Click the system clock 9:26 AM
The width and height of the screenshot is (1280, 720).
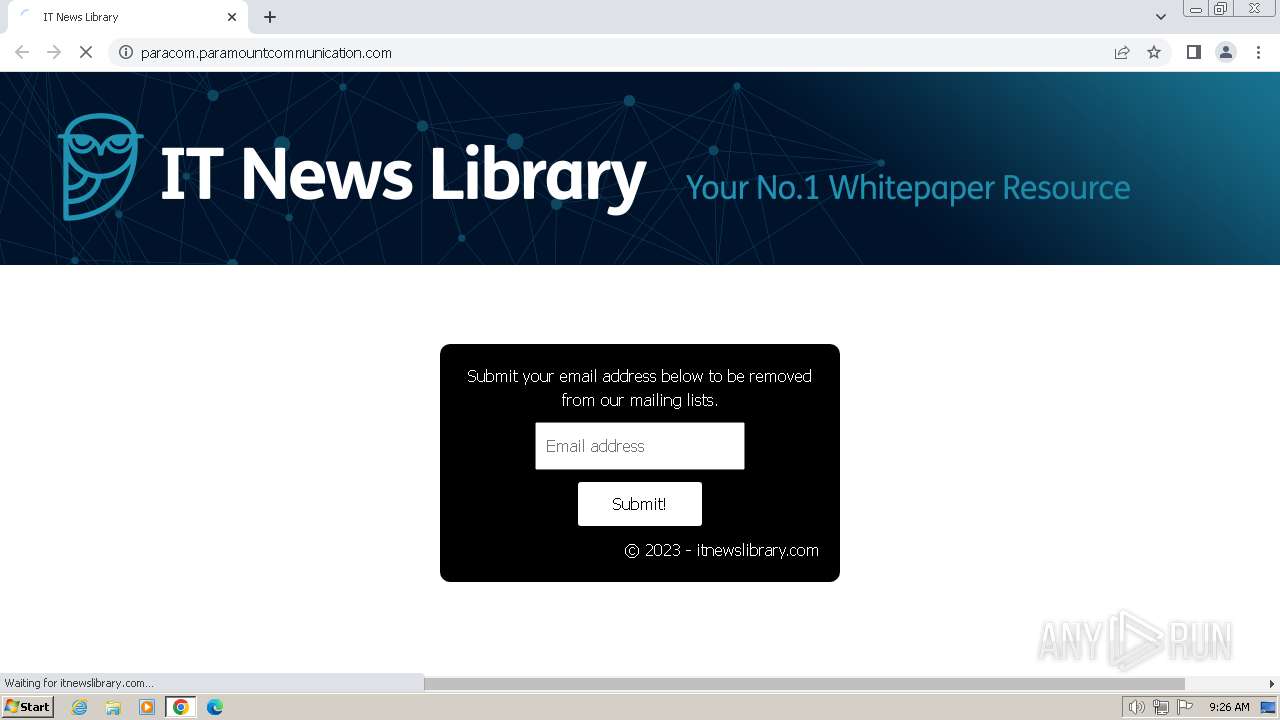1229,707
